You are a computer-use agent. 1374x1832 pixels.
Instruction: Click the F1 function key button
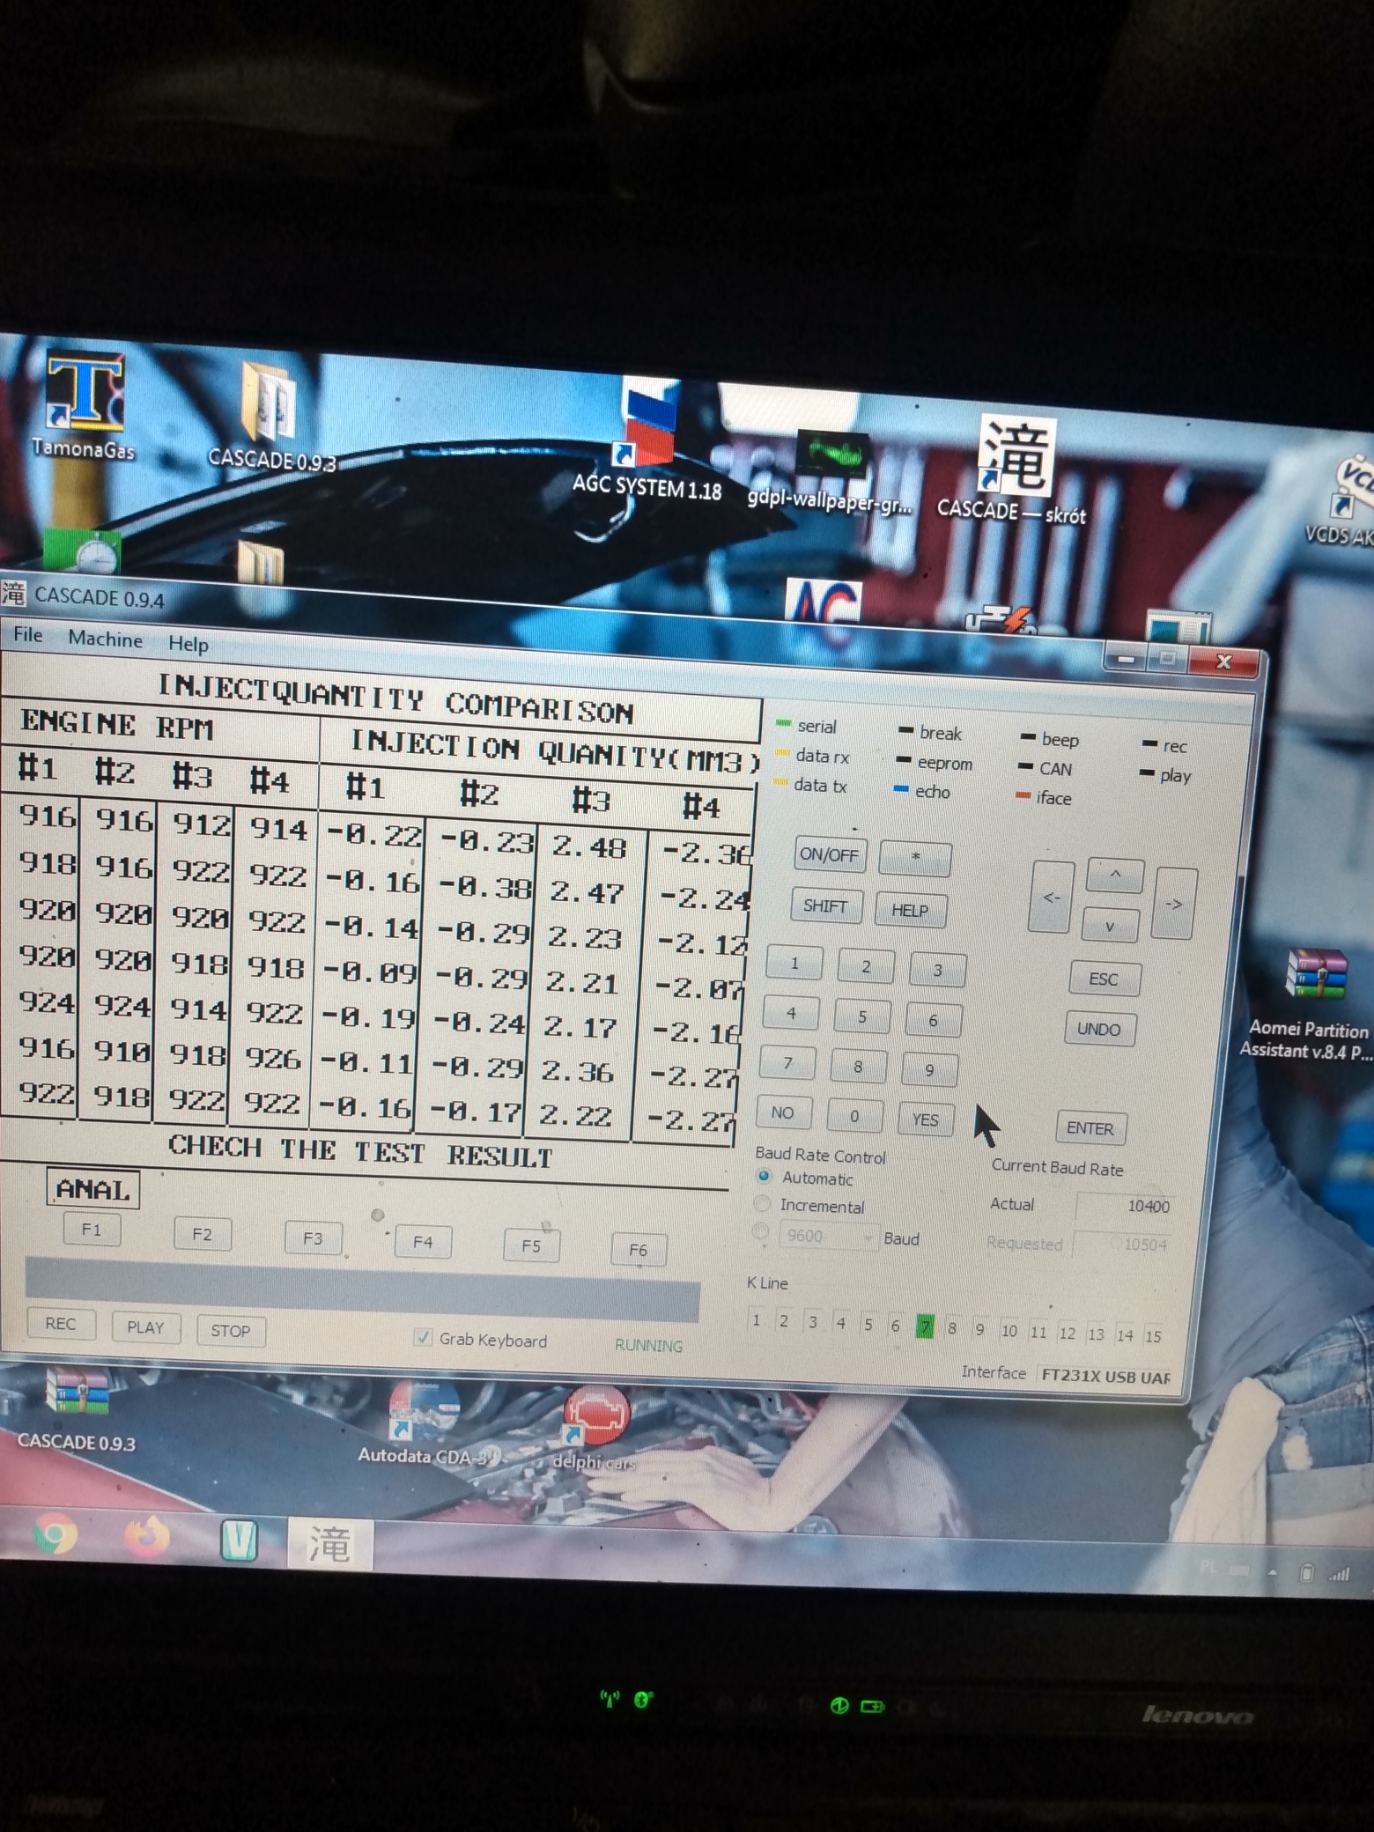tap(92, 1229)
